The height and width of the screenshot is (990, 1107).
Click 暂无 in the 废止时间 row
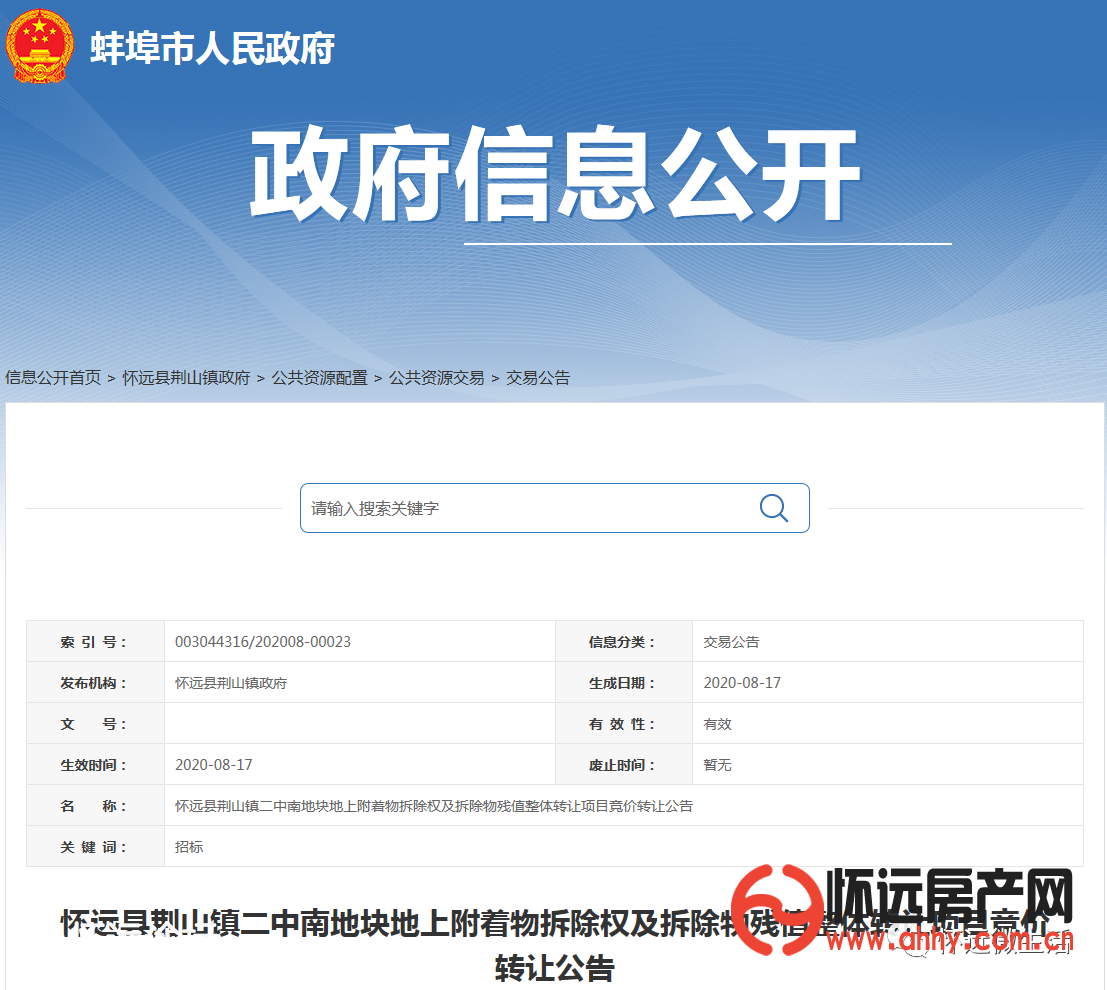[x=717, y=765]
